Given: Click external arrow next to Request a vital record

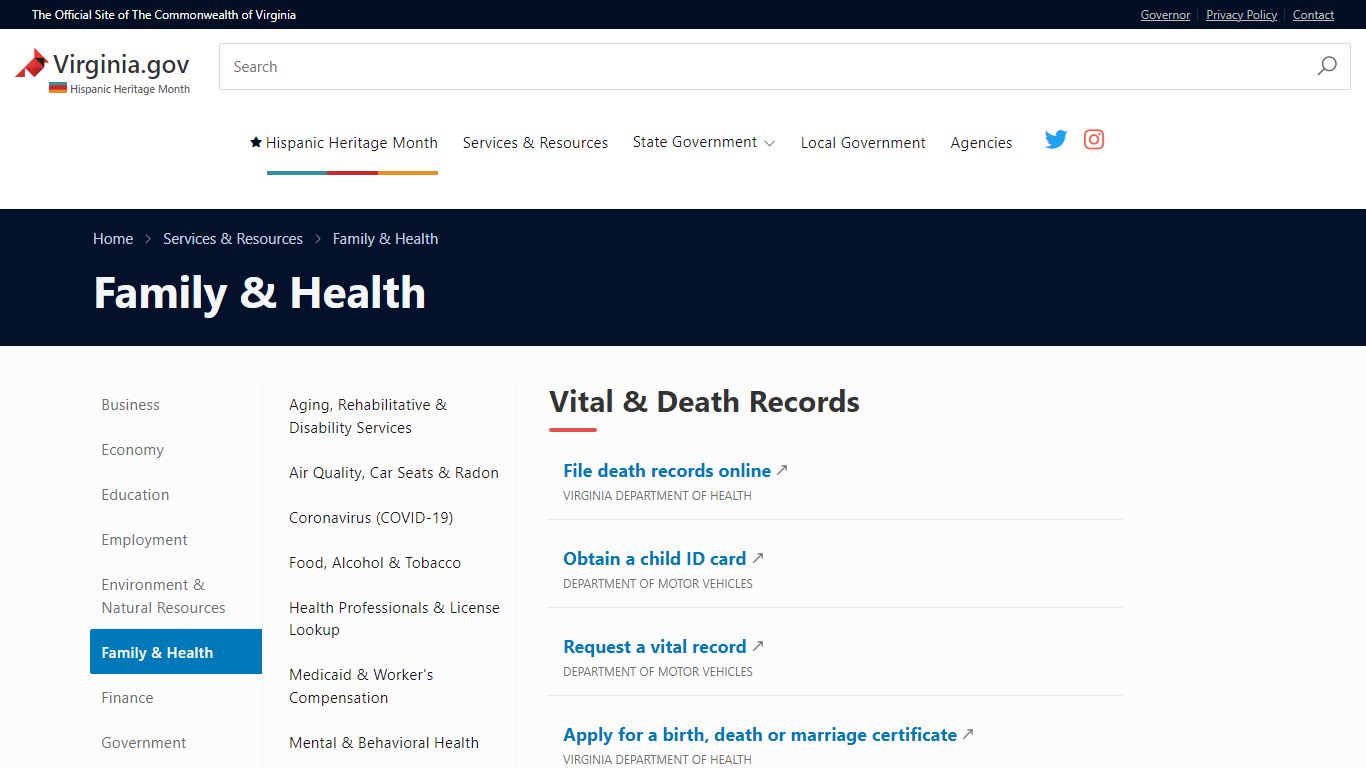Looking at the screenshot, I should coord(758,646).
